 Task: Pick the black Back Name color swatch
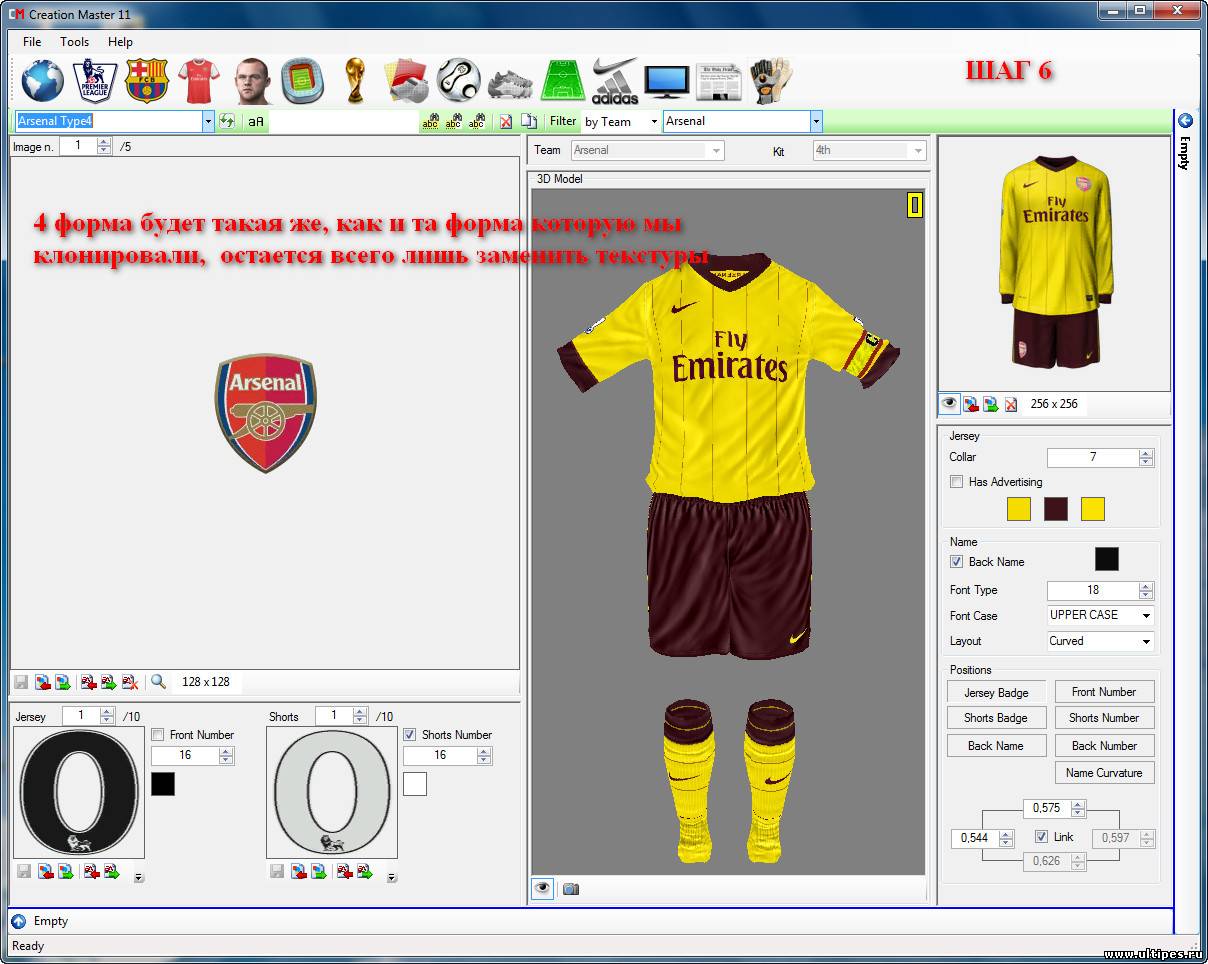pyautogui.click(x=1106, y=559)
